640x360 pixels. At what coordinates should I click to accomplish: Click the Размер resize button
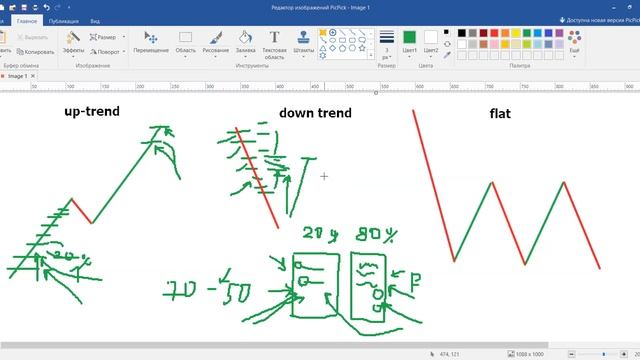coord(102,37)
